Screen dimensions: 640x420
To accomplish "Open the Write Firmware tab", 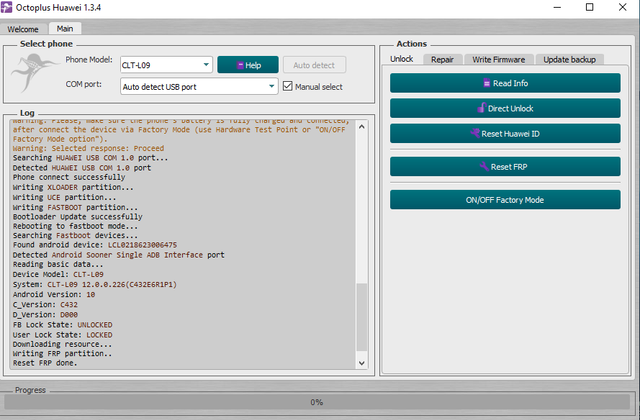I will 498,60.
